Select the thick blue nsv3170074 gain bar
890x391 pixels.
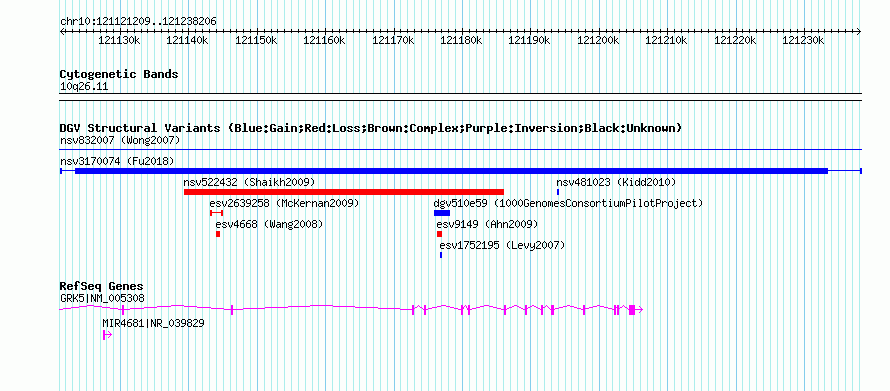pyautogui.click(x=451, y=171)
